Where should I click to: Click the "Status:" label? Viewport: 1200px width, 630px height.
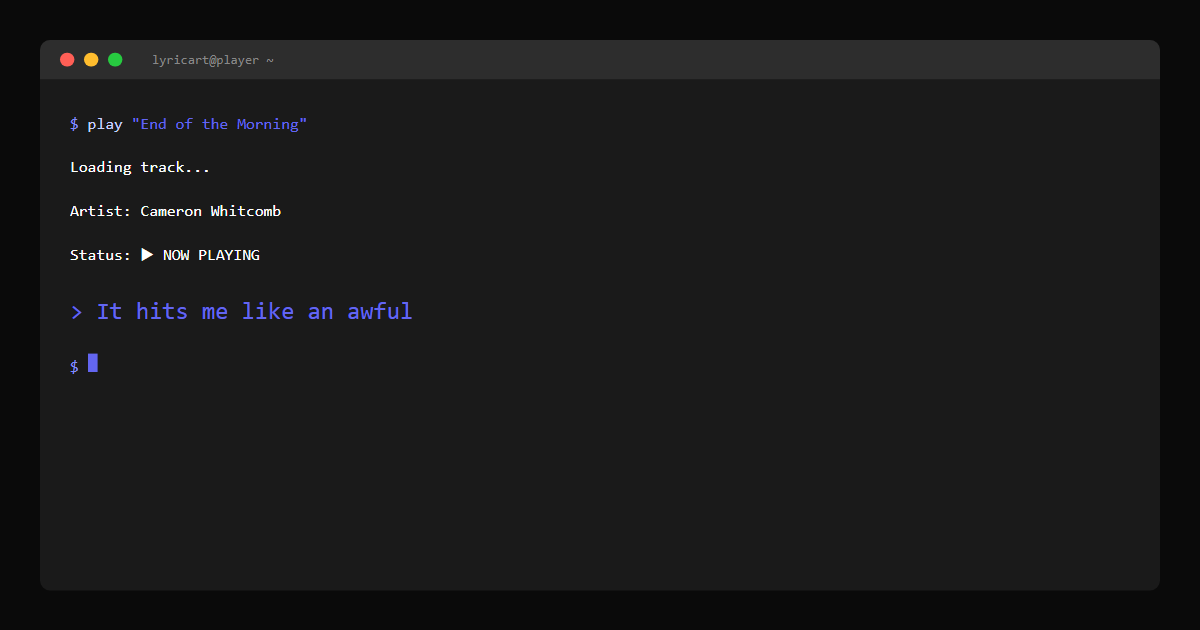click(x=100, y=255)
